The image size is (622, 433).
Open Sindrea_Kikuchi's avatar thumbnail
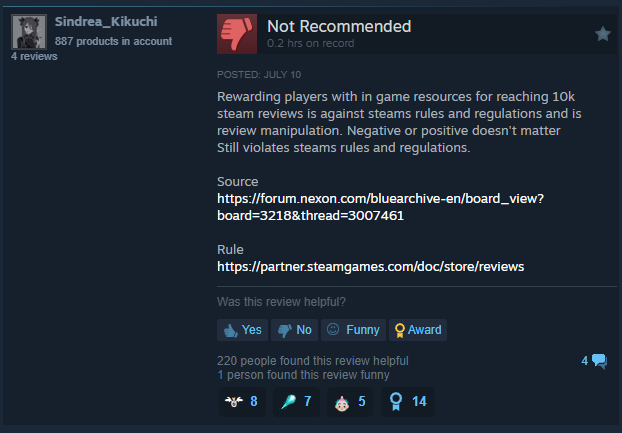click(29, 32)
